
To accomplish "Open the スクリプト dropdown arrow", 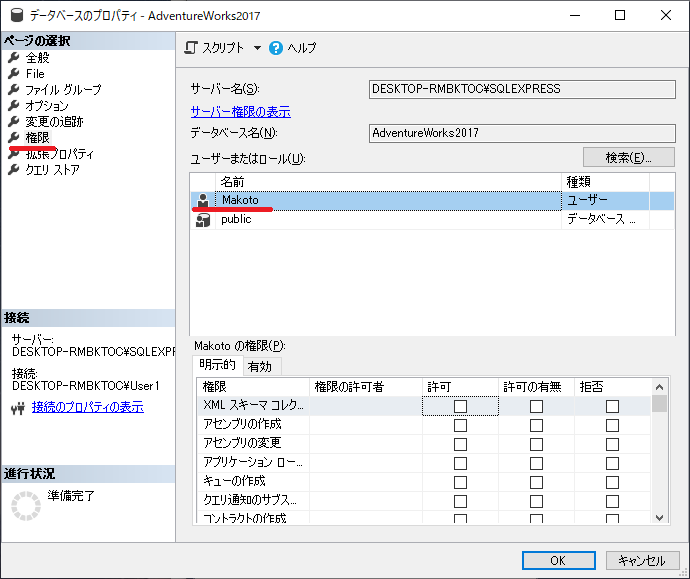I will coord(257,48).
